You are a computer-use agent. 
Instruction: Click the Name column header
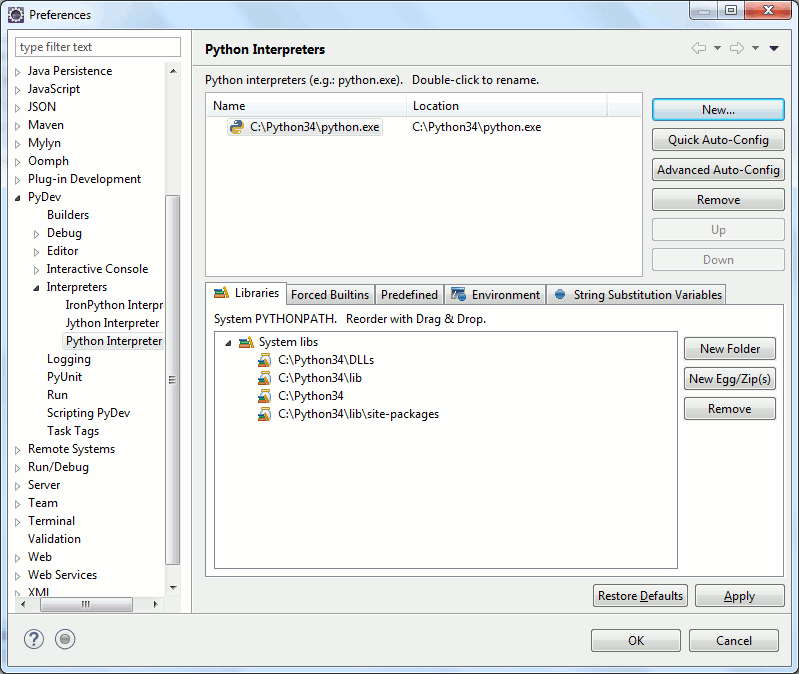coord(306,105)
